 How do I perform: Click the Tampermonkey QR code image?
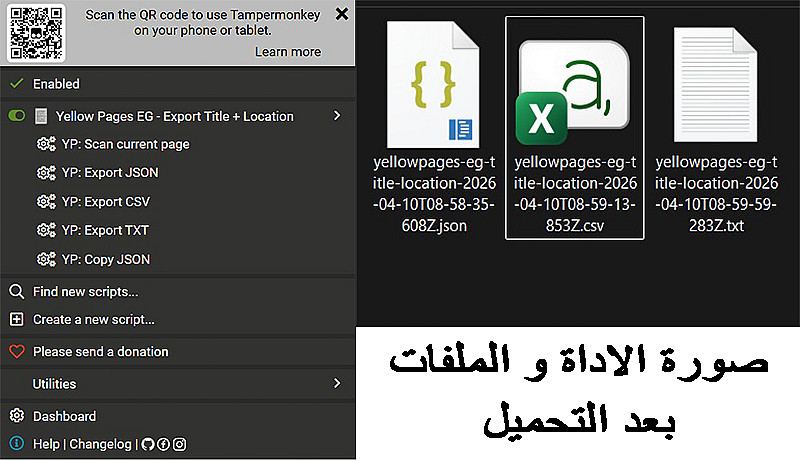point(36,33)
